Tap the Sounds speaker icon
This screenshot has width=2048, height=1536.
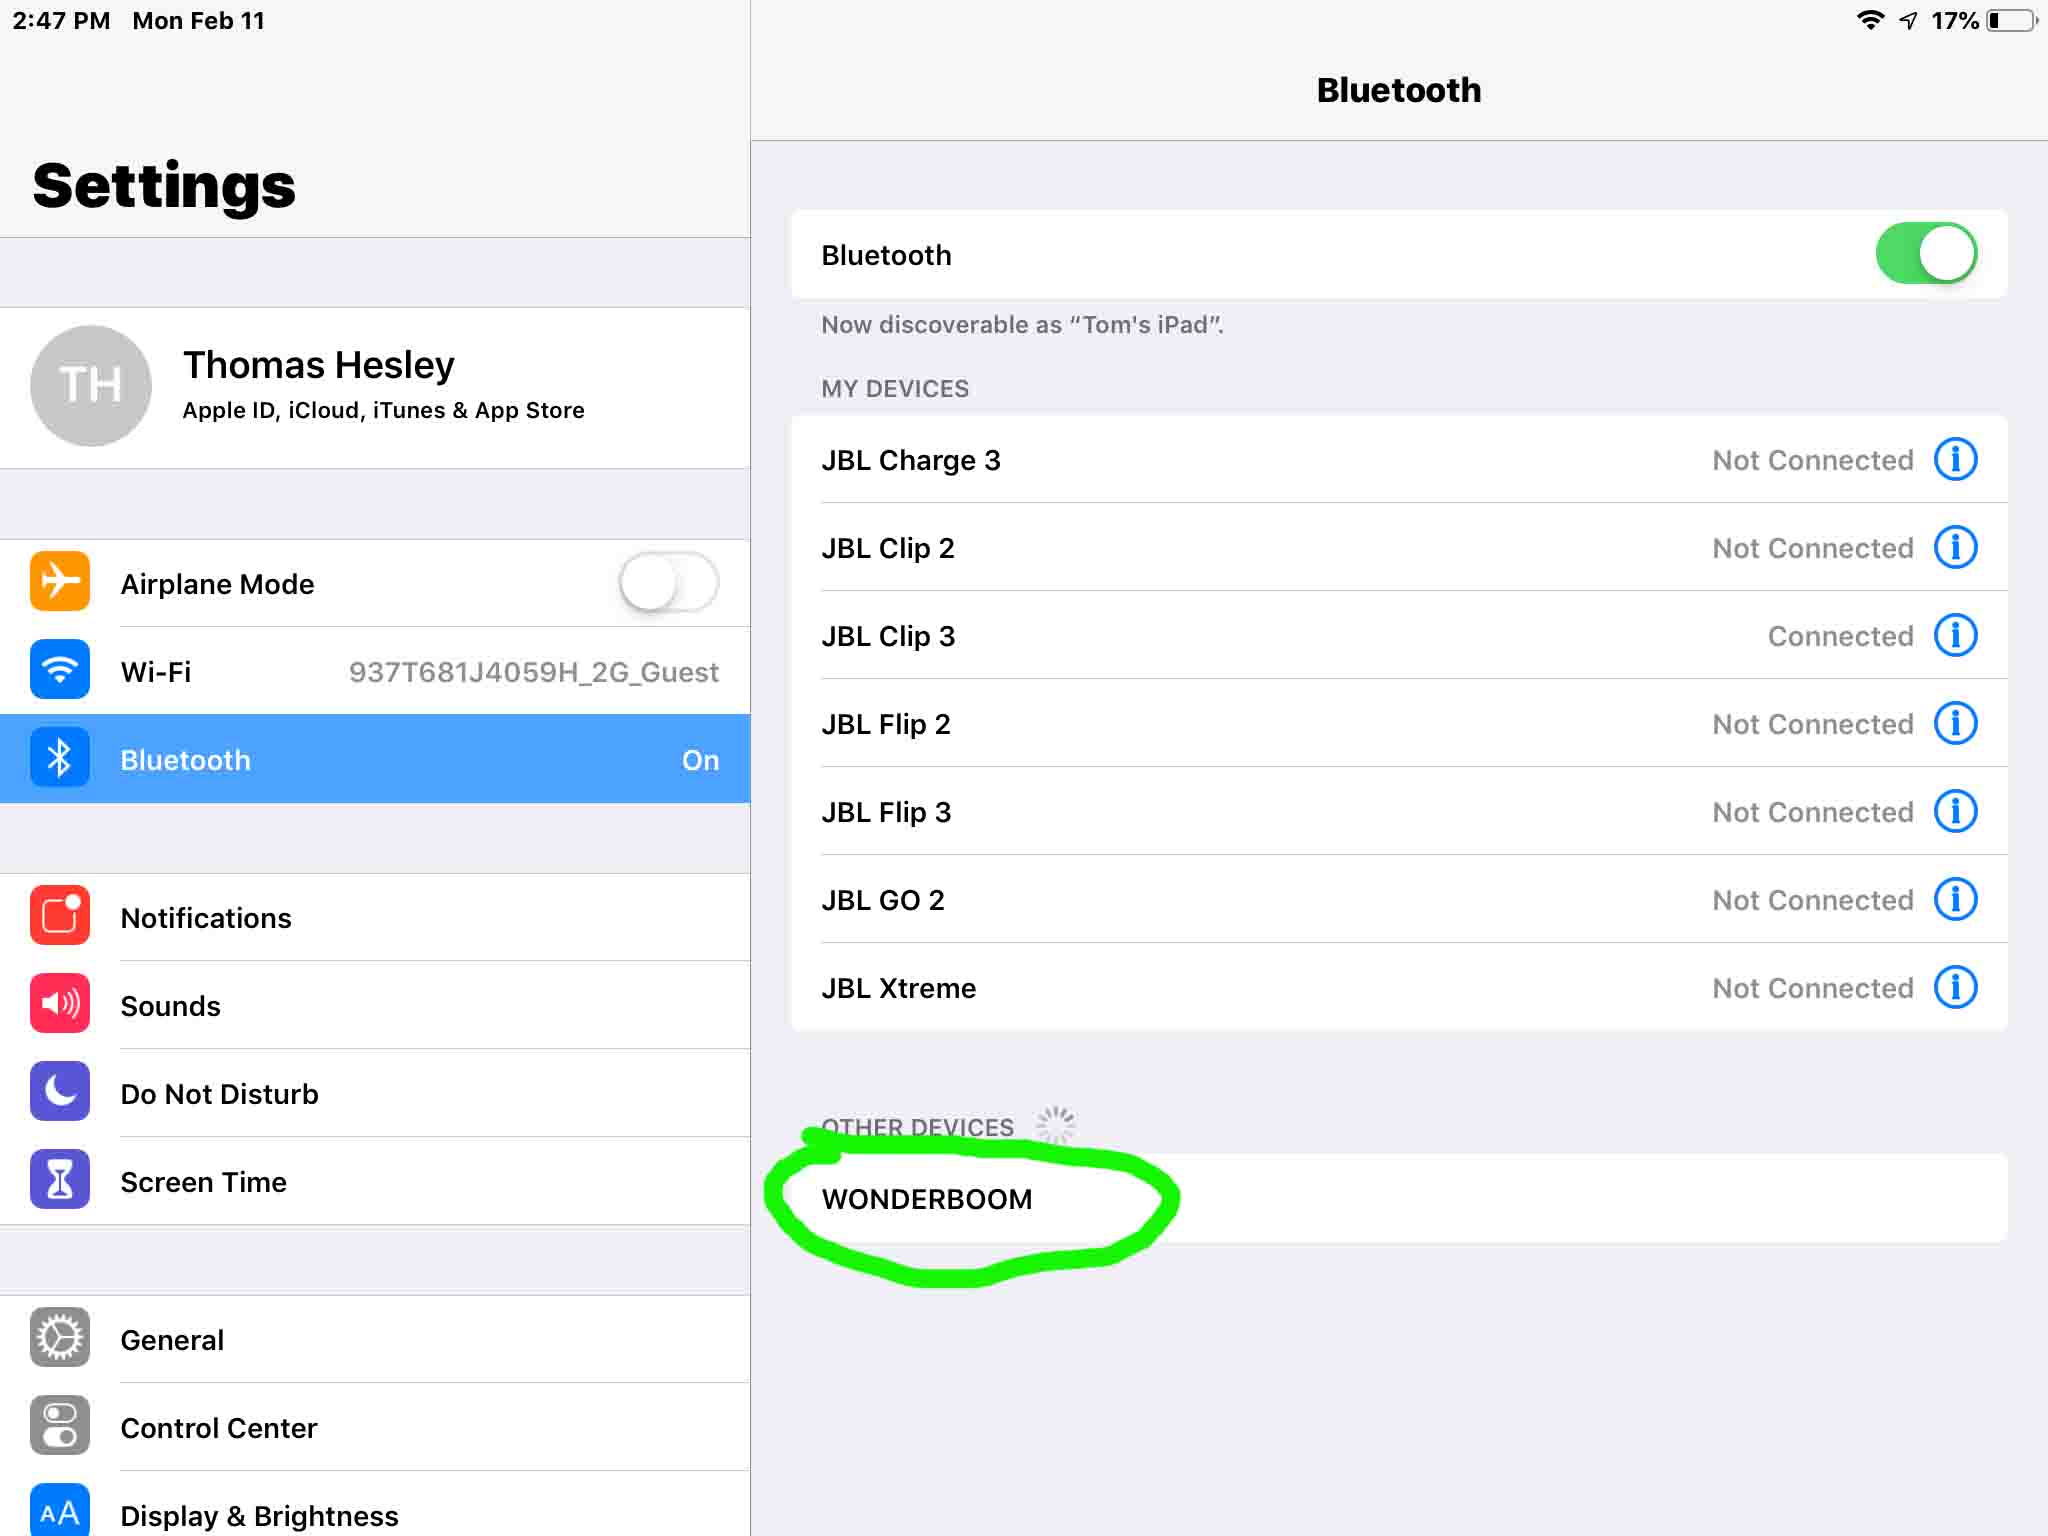(x=60, y=1003)
